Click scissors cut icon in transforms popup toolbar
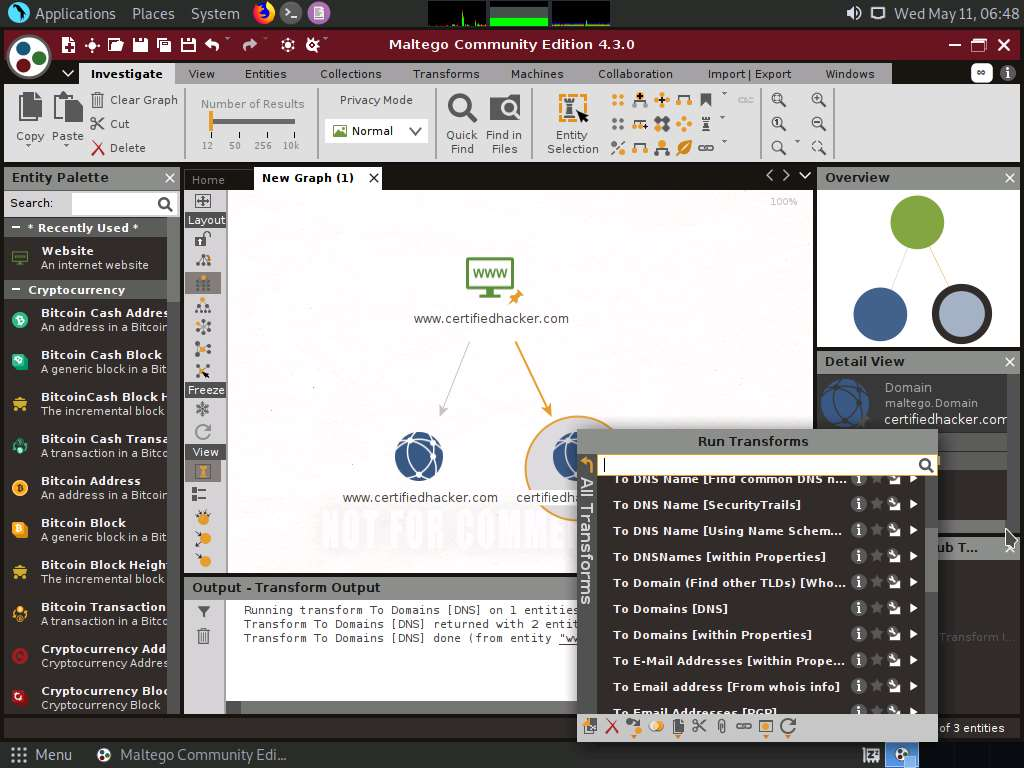 pyautogui.click(x=699, y=726)
